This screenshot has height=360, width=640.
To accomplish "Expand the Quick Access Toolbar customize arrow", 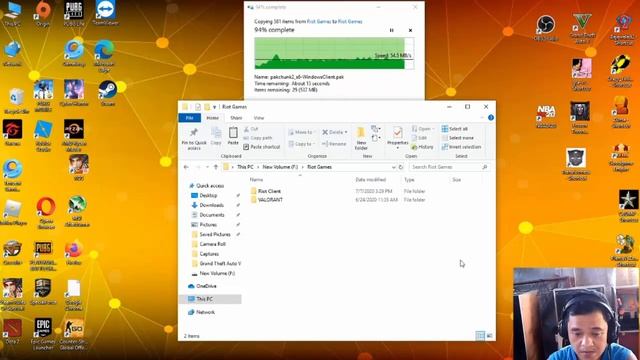I will coord(214,107).
